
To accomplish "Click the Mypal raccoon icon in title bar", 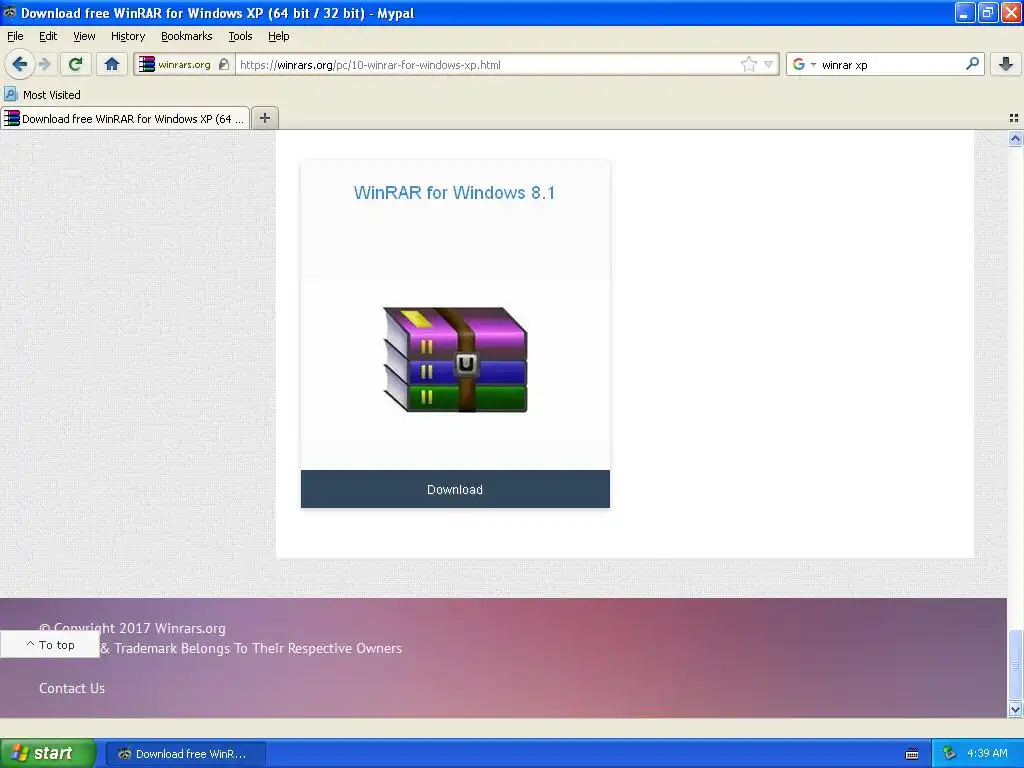I will tap(9, 12).
